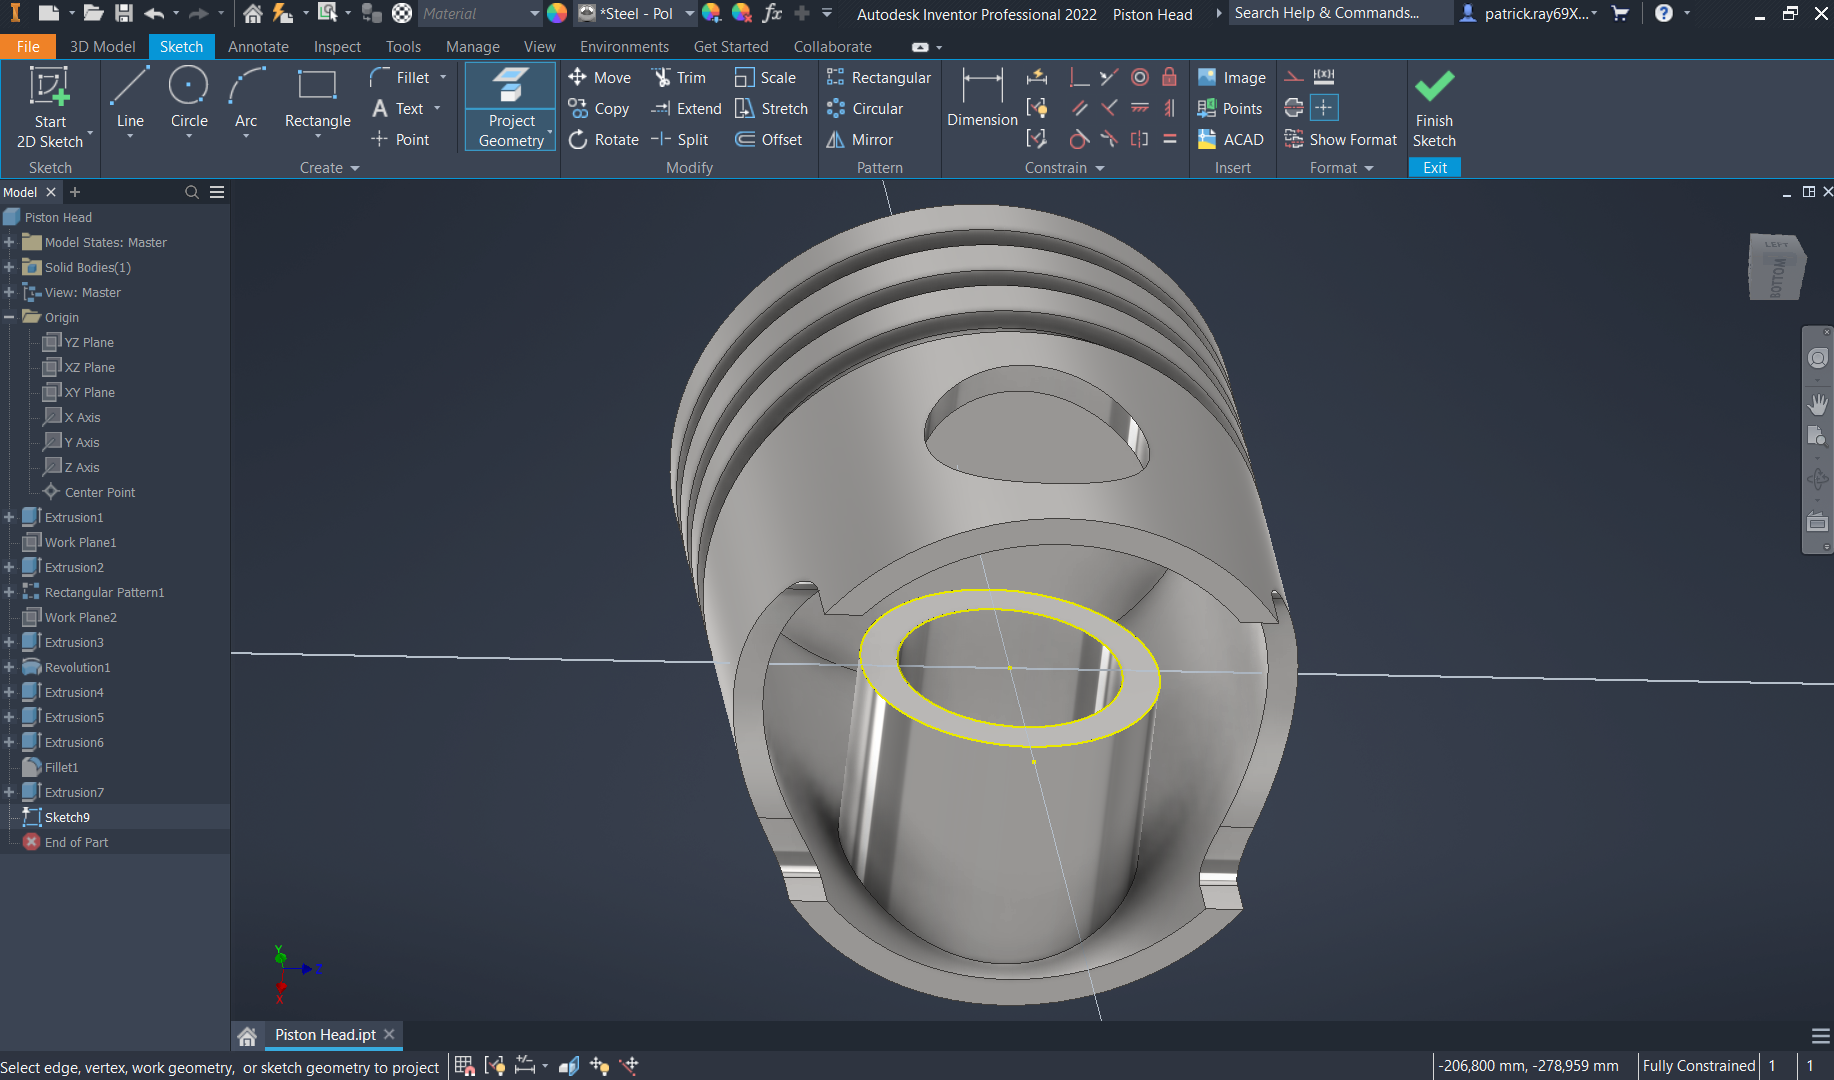Select the Offset tool

[x=769, y=139]
